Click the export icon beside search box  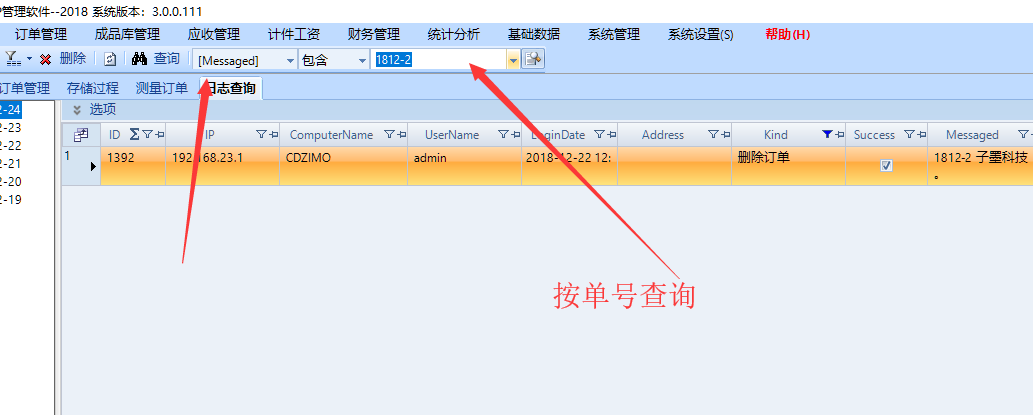click(533, 60)
